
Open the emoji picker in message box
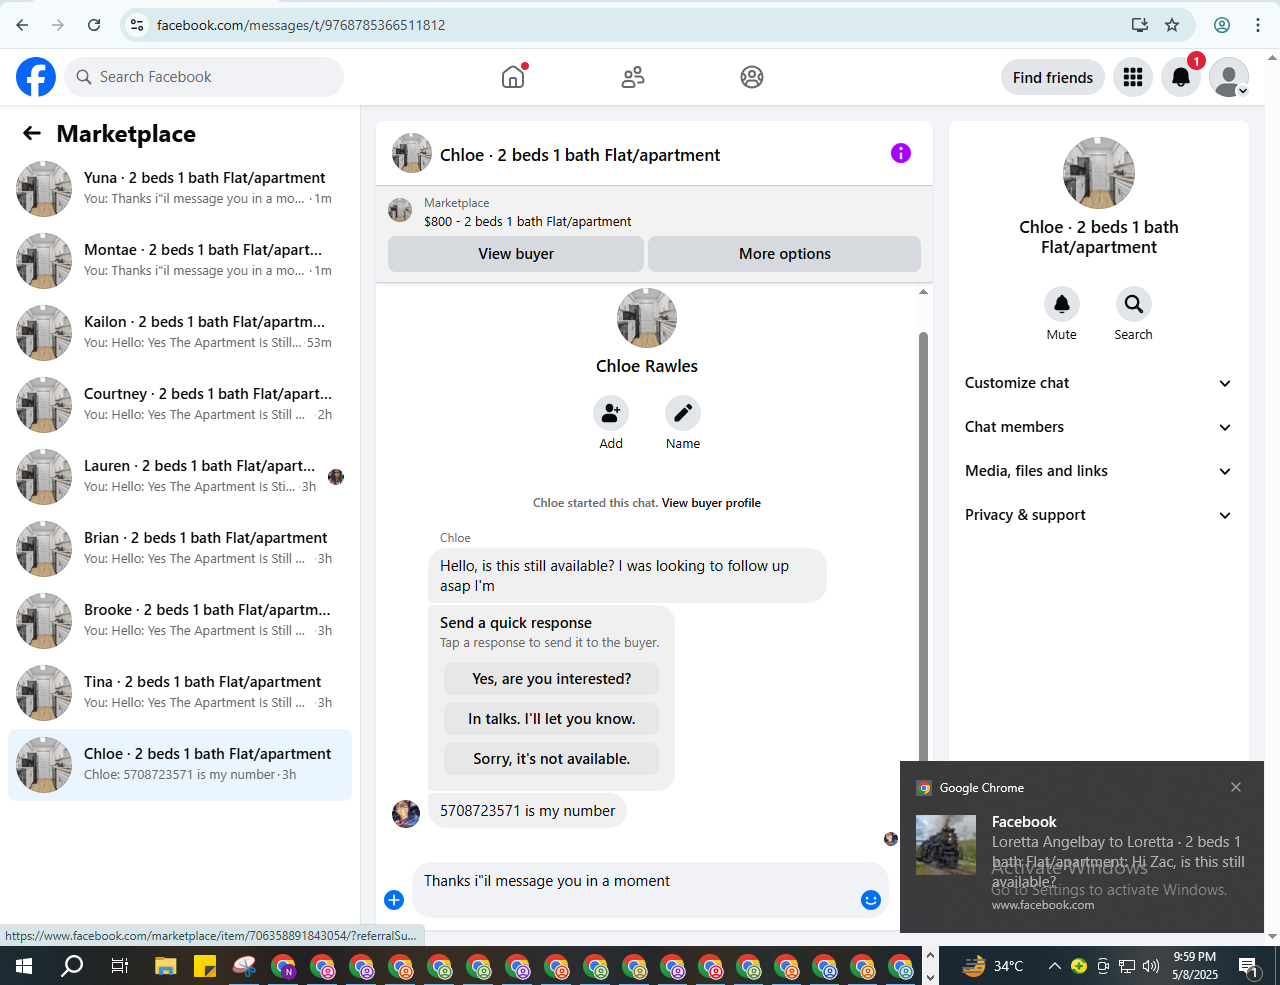tap(871, 900)
